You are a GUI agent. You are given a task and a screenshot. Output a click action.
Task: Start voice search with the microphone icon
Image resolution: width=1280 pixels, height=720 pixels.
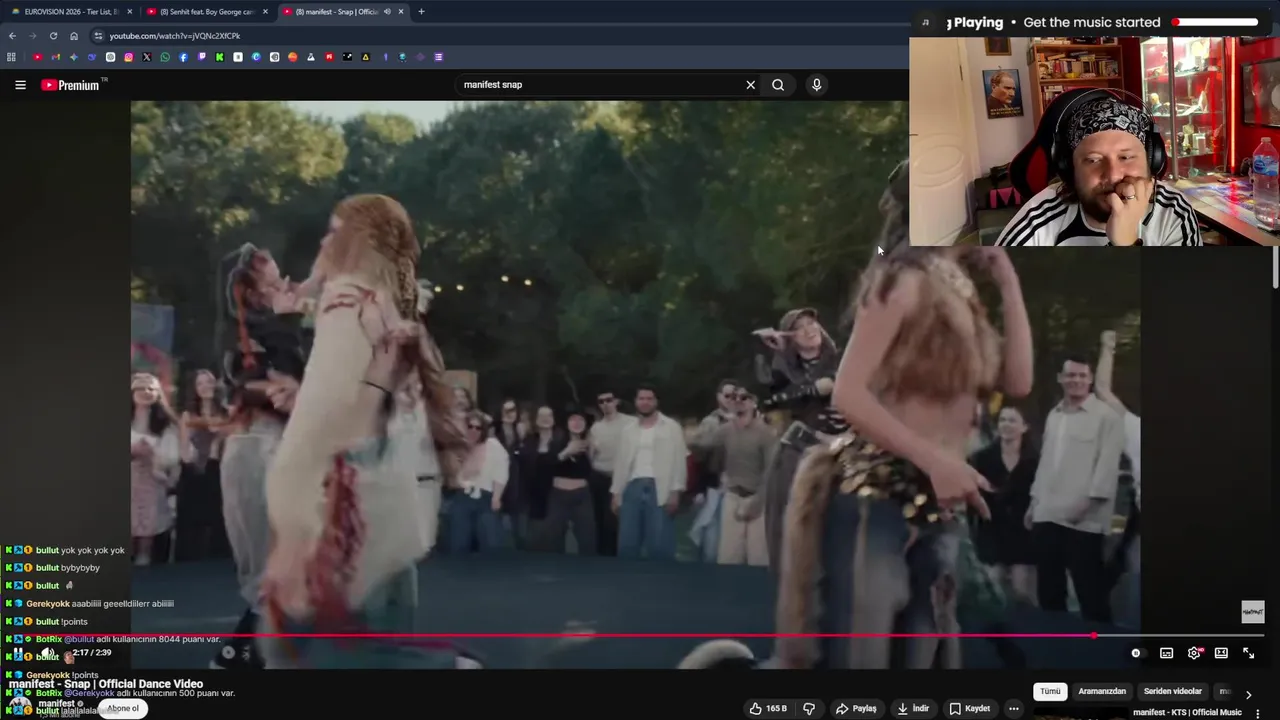(x=816, y=85)
